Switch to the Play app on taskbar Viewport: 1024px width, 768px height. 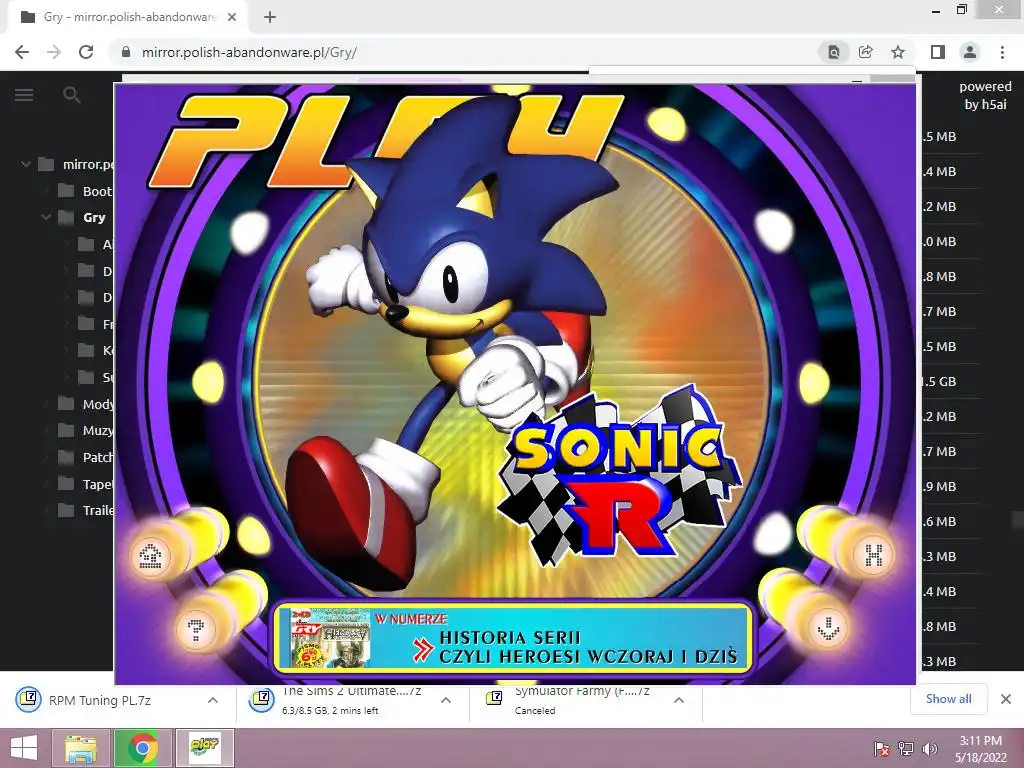204,748
